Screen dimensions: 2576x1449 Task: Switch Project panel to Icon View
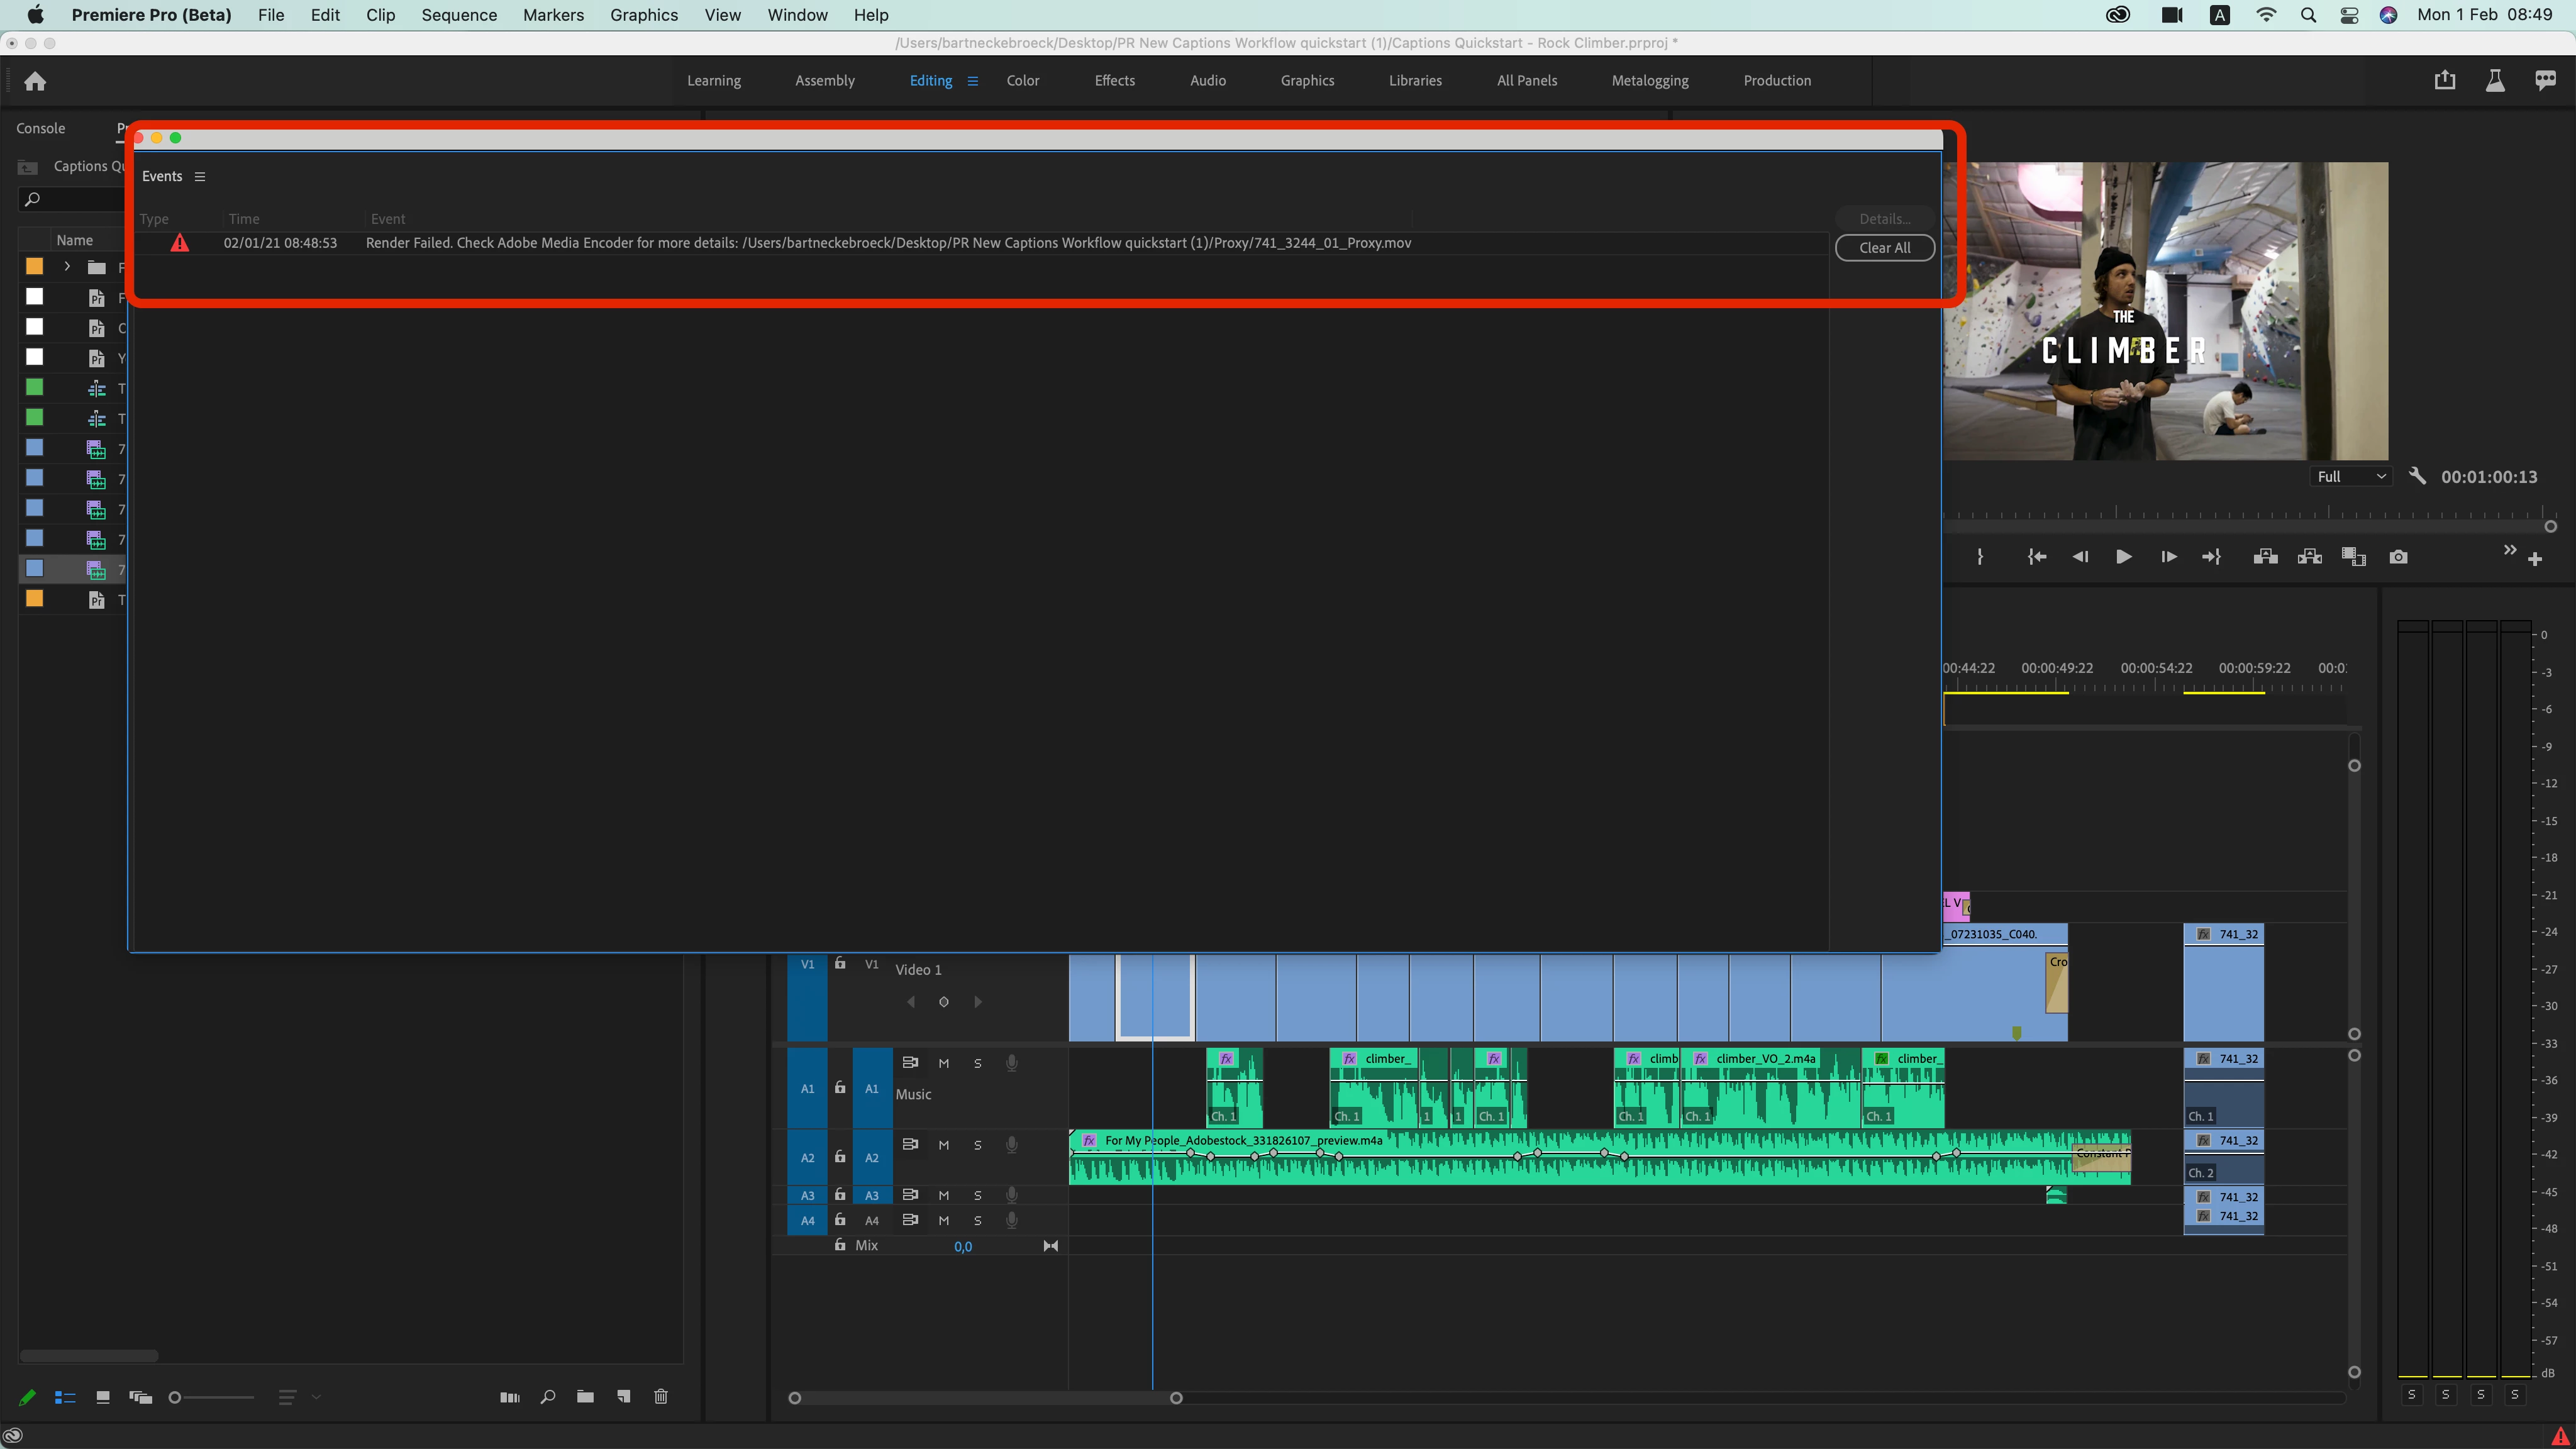click(x=102, y=1397)
